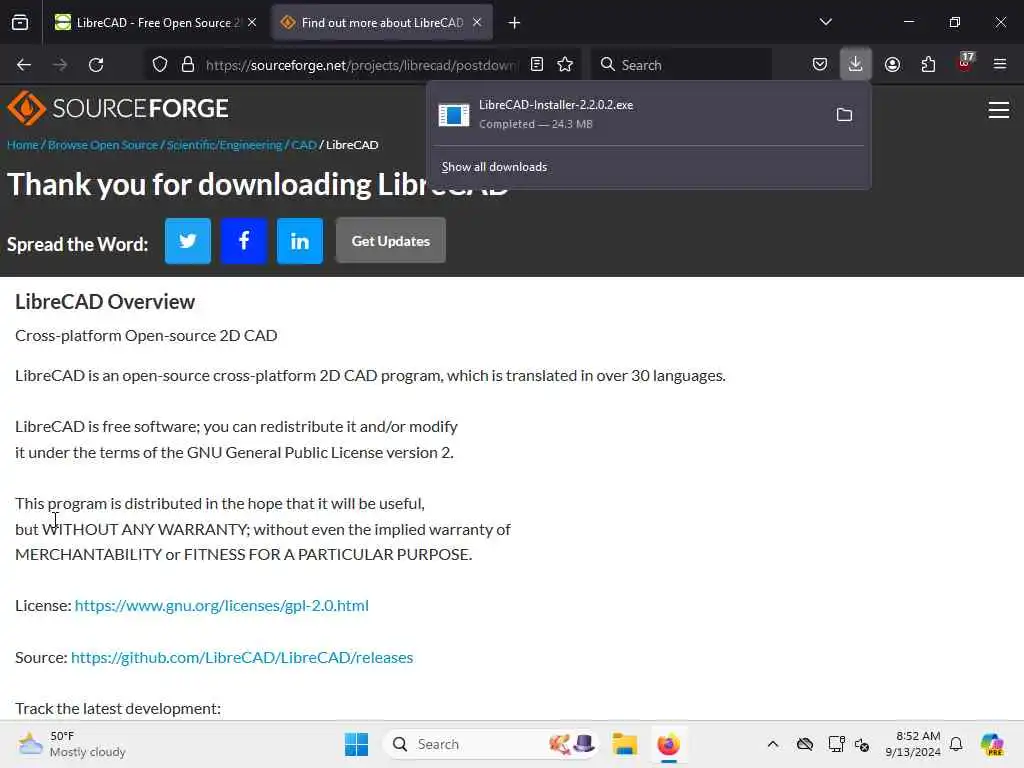1024x768 pixels.
Task: Show hidden system tray icons
Action: (773, 744)
